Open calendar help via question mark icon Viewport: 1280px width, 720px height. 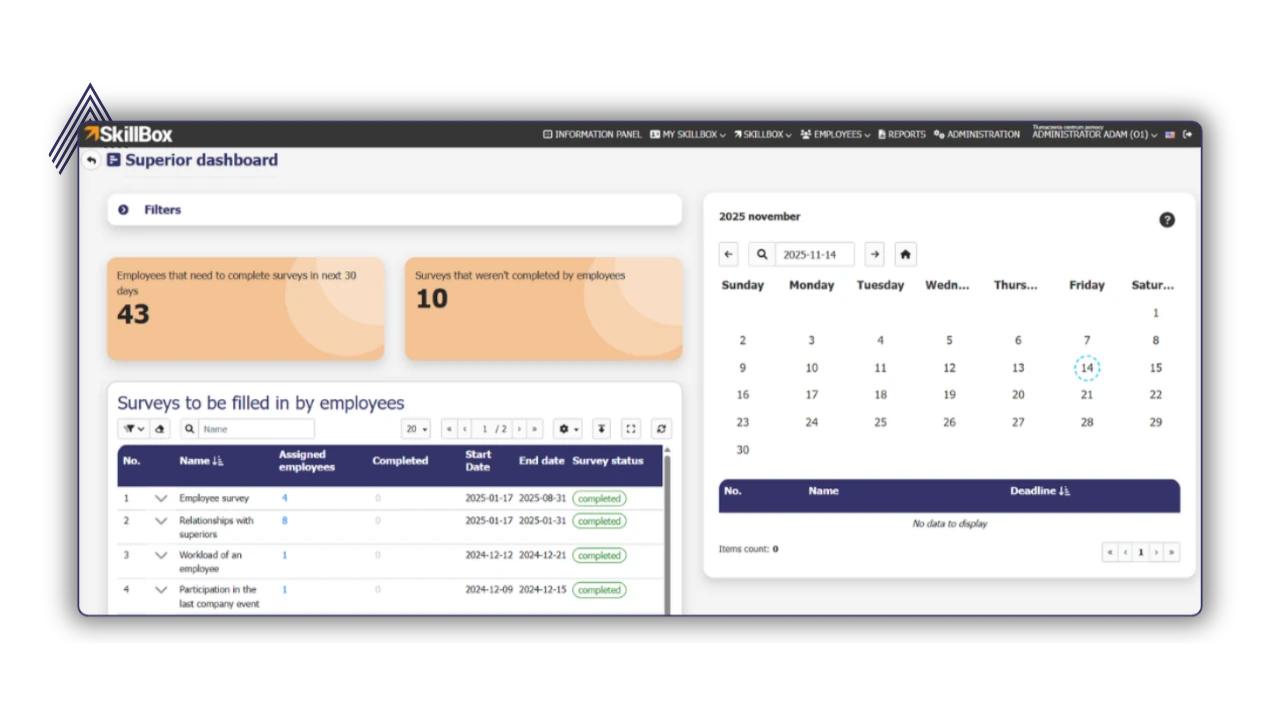pos(1166,219)
